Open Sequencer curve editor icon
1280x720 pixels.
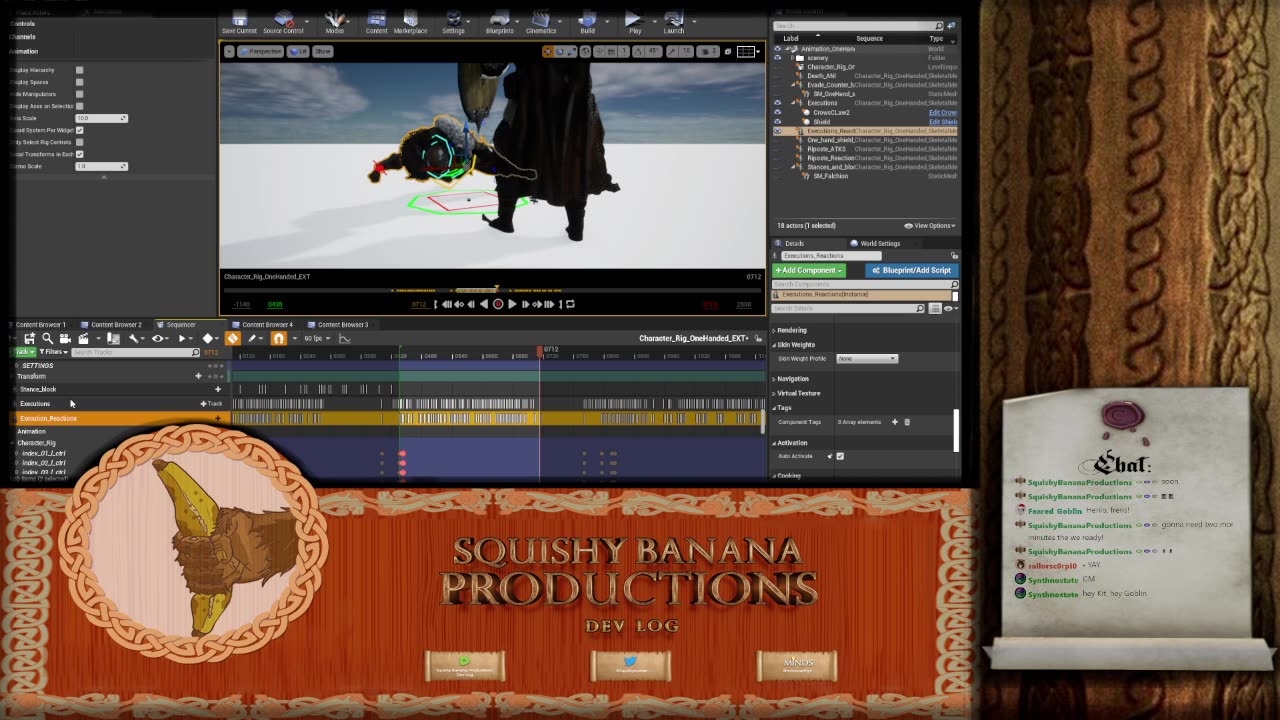344,338
